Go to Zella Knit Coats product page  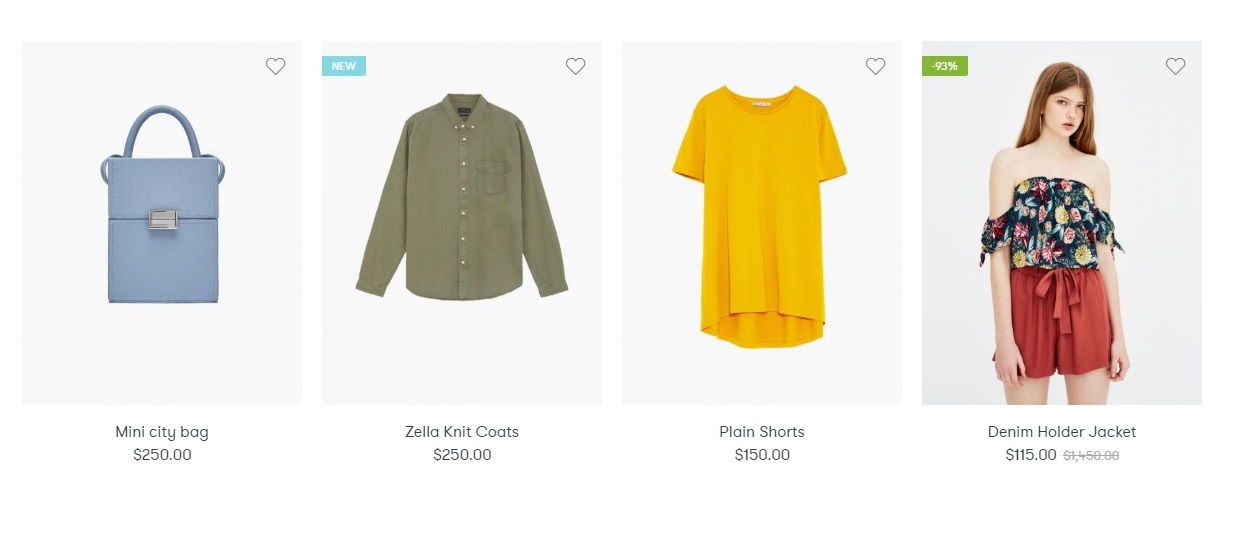[462, 432]
